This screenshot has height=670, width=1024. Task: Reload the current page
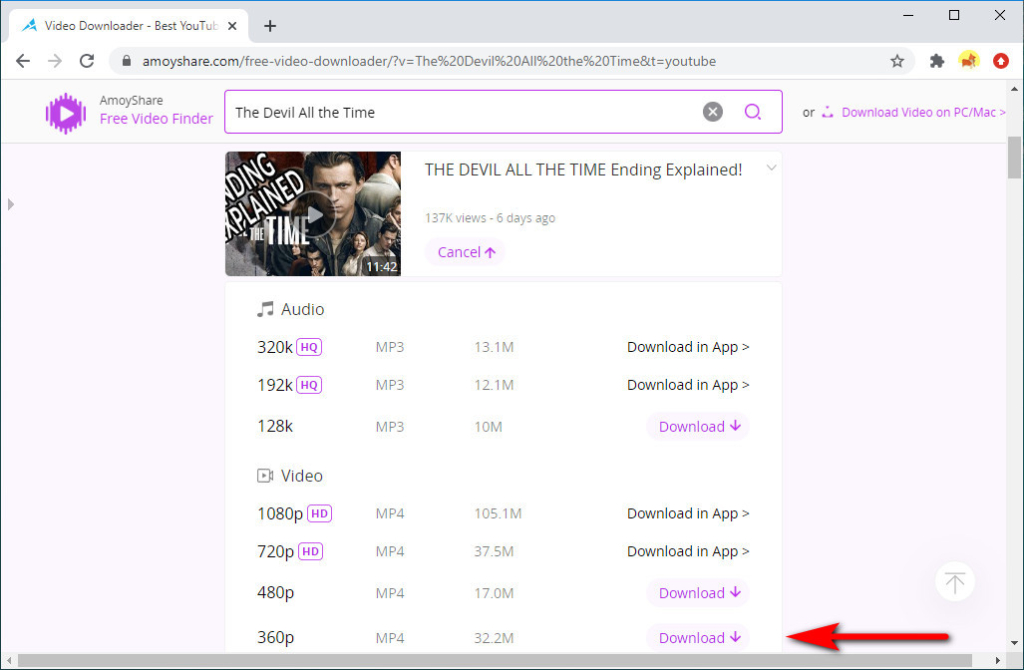(x=87, y=60)
